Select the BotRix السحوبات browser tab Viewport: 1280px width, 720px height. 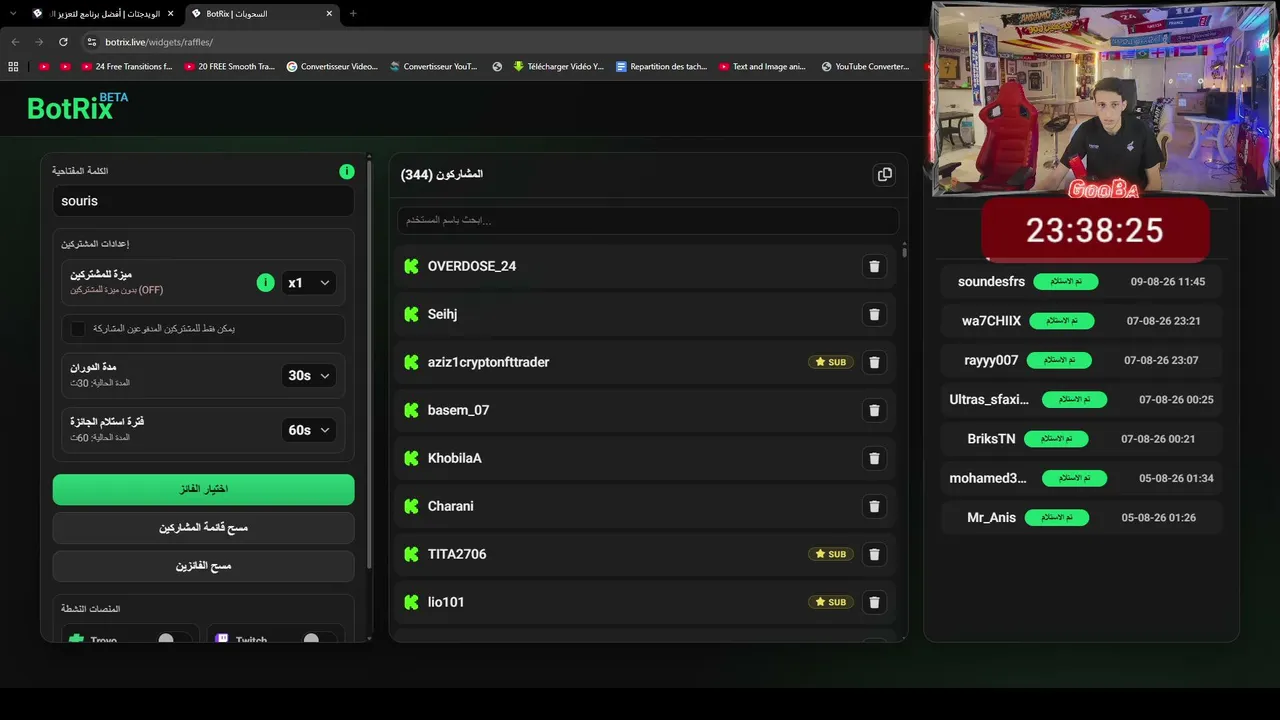(x=262, y=14)
